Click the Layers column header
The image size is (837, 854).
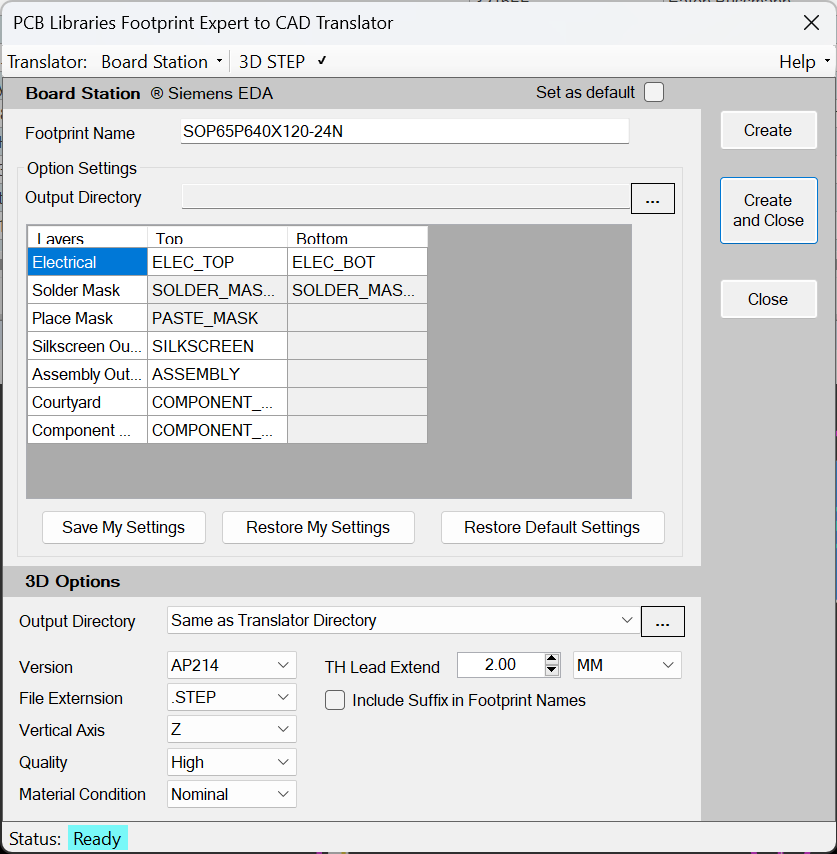pyautogui.click(x=87, y=237)
